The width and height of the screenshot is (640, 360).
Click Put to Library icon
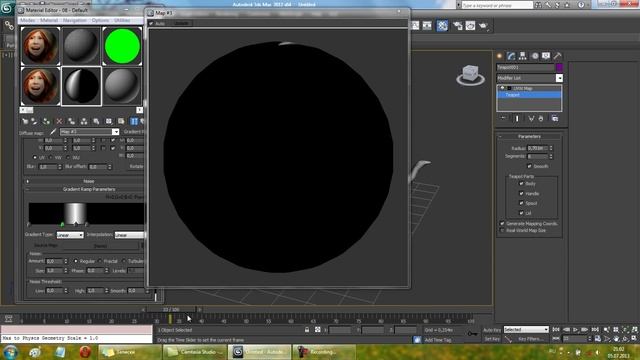click(96, 121)
